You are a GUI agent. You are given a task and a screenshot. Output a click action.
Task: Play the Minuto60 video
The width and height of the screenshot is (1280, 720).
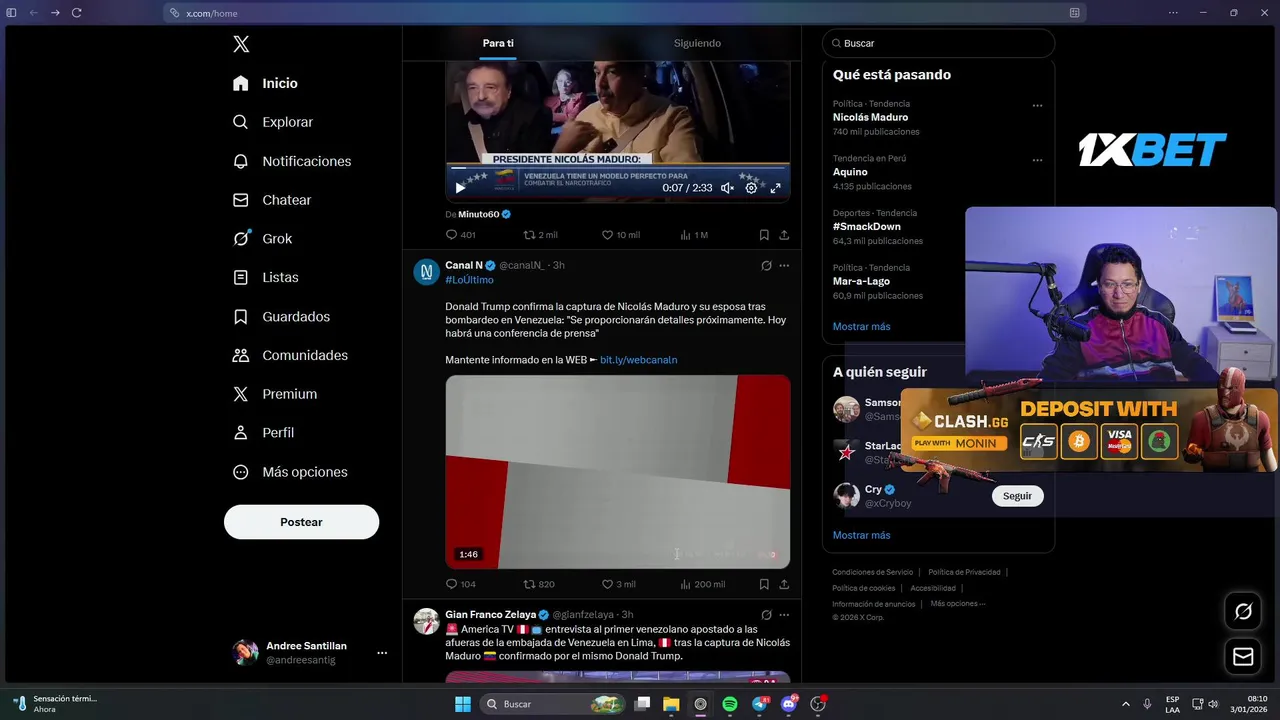(x=460, y=188)
